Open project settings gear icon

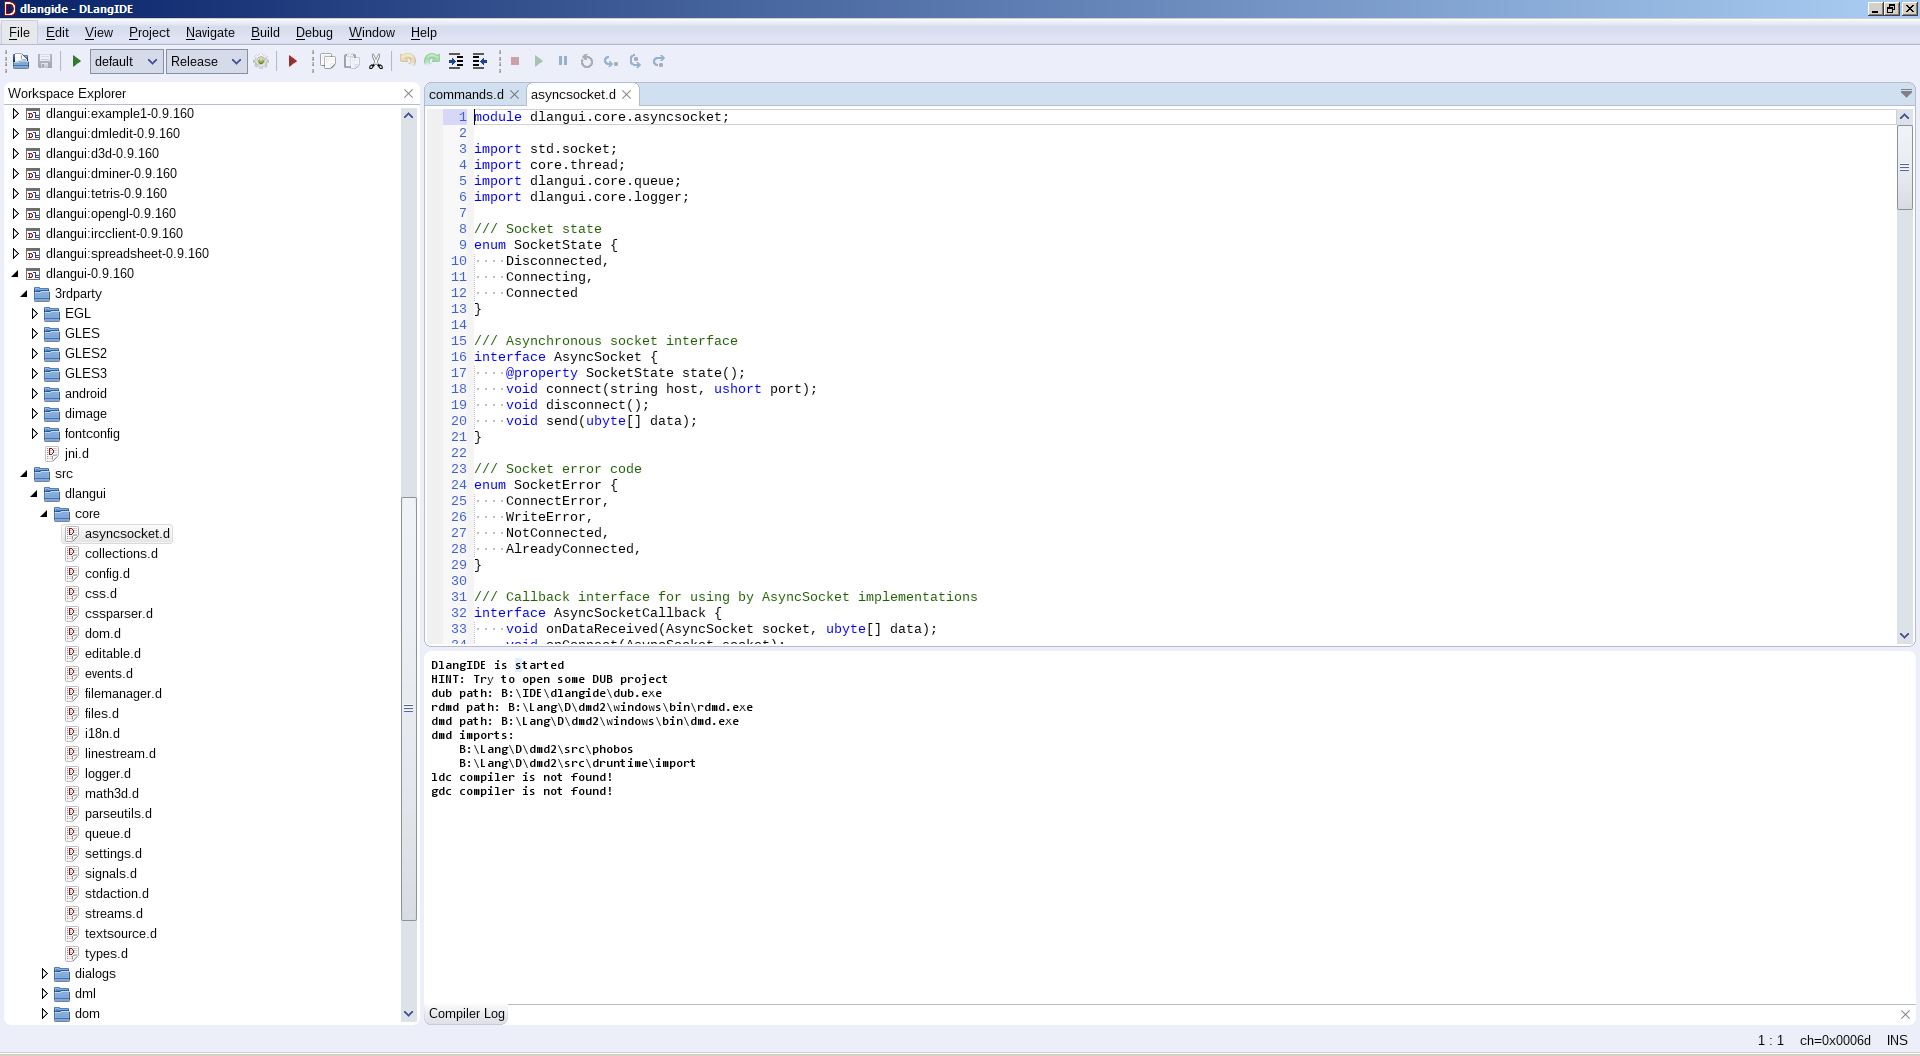coord(261,61)
